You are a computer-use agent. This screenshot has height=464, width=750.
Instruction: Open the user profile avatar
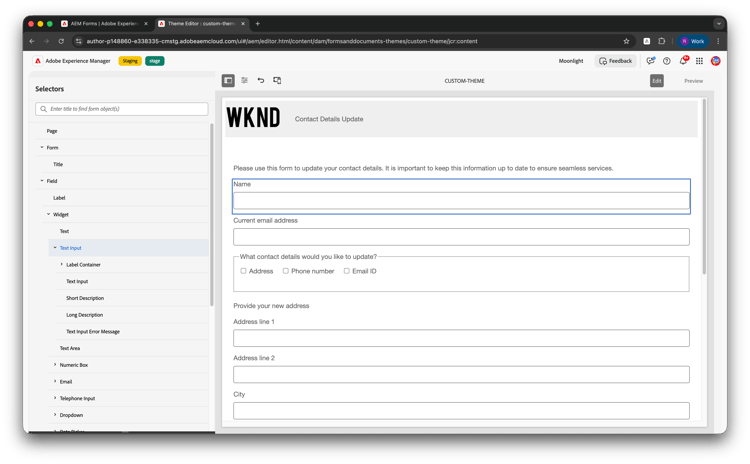716,61
